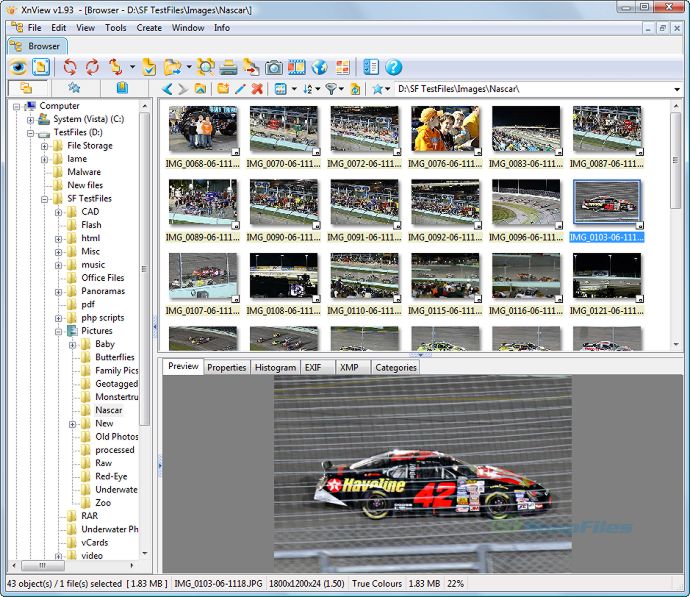This screenshot has height=597, width=690.
Task: Open Options checklist icon
Action: point(371,67)
